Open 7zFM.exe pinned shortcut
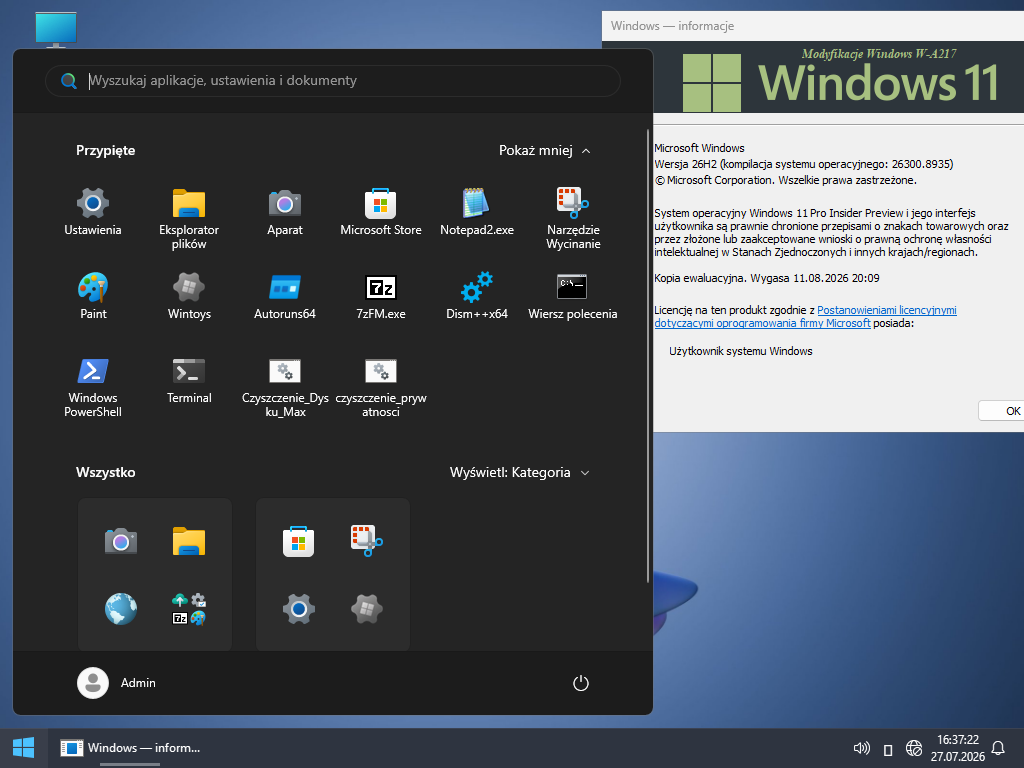This screenshot has height=768, width=1024. (381, 296)
